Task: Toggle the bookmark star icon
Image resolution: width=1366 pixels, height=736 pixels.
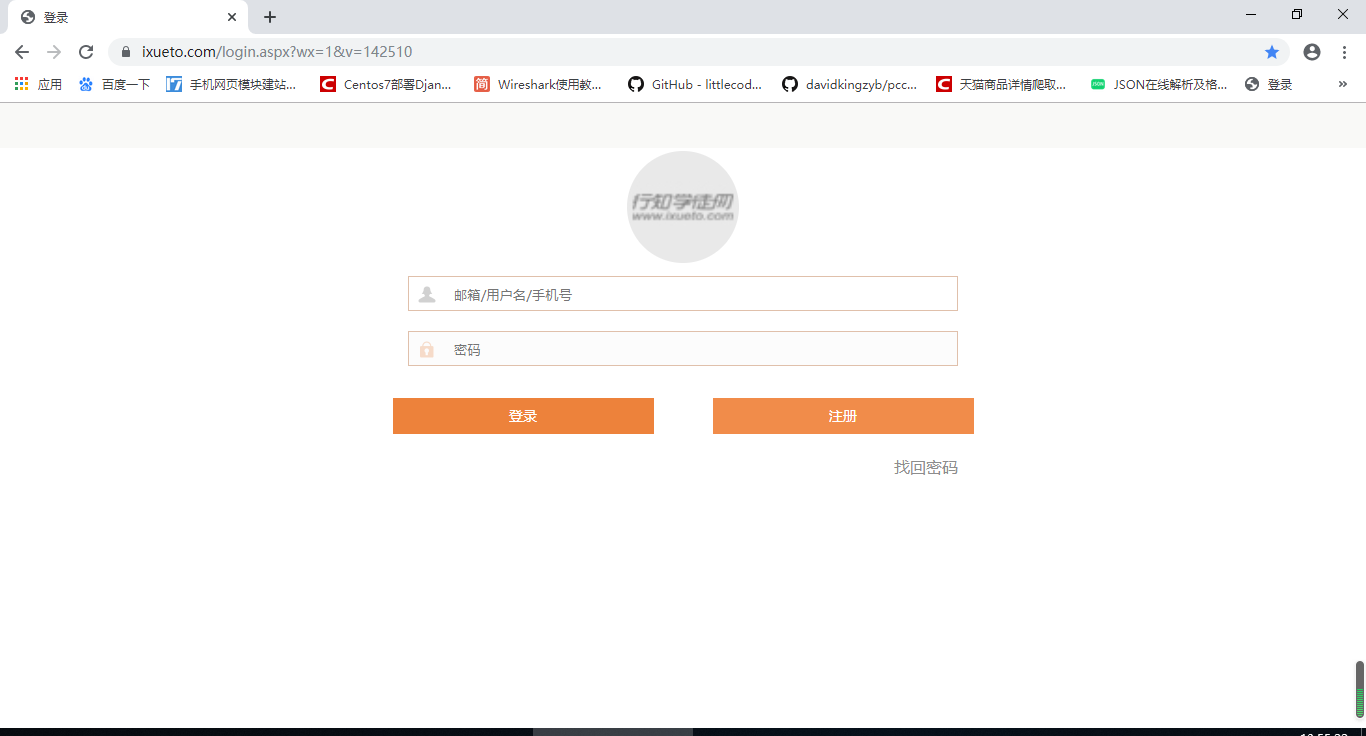Action: pyautogui.click(x=1272, y=52)
